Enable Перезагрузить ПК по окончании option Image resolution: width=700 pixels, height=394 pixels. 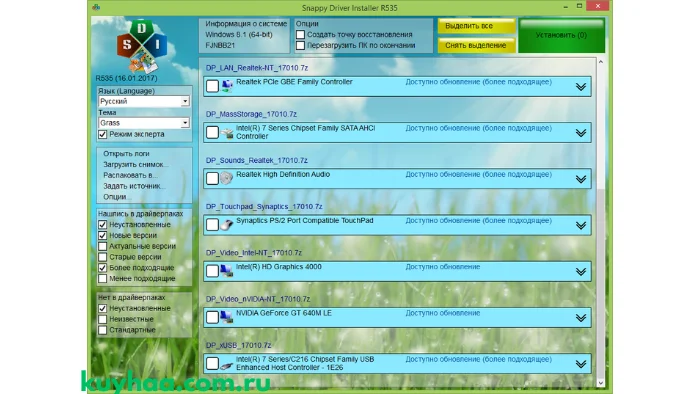coord(300,46)
